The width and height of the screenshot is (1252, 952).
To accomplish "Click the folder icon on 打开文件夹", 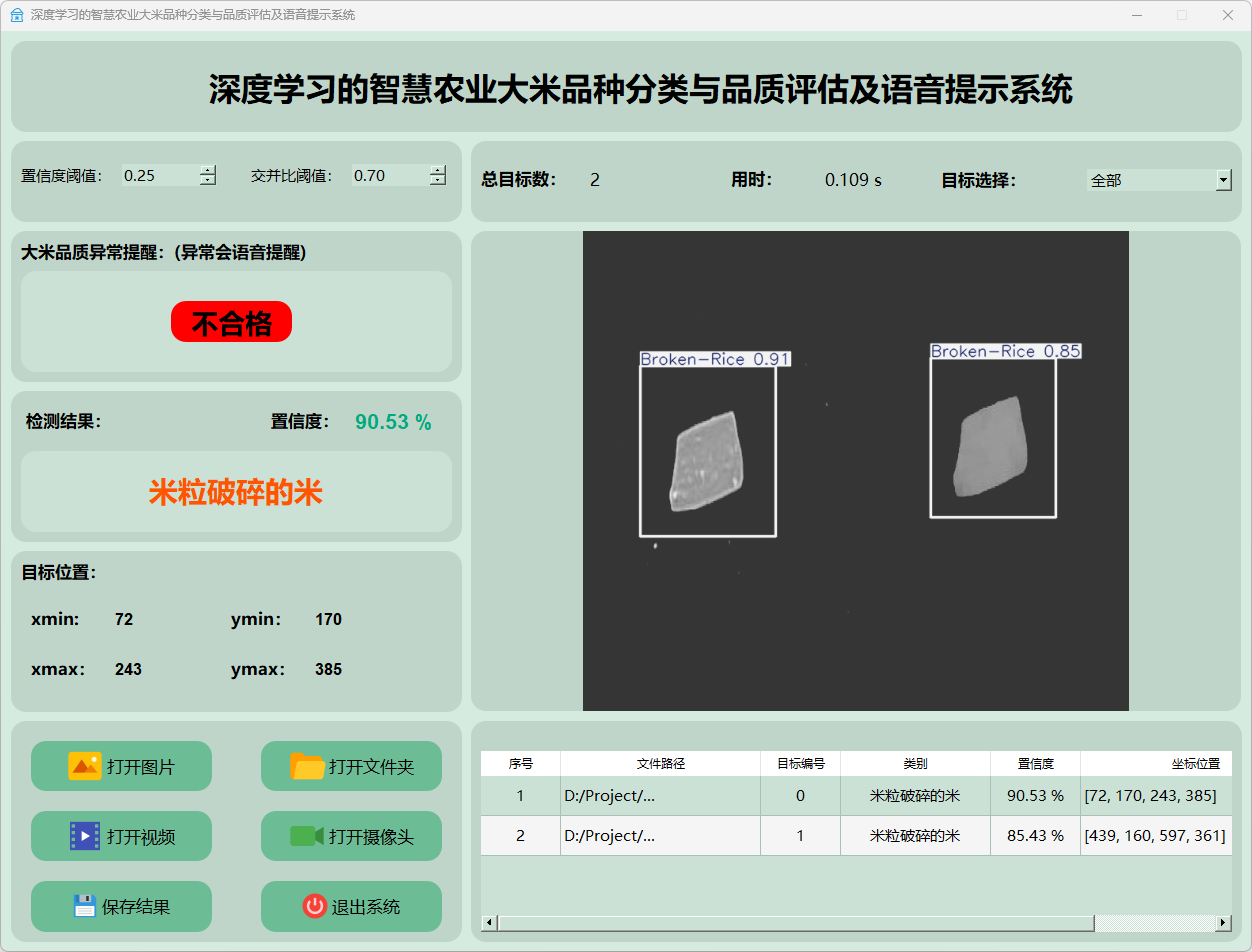I will click(307, 766).
